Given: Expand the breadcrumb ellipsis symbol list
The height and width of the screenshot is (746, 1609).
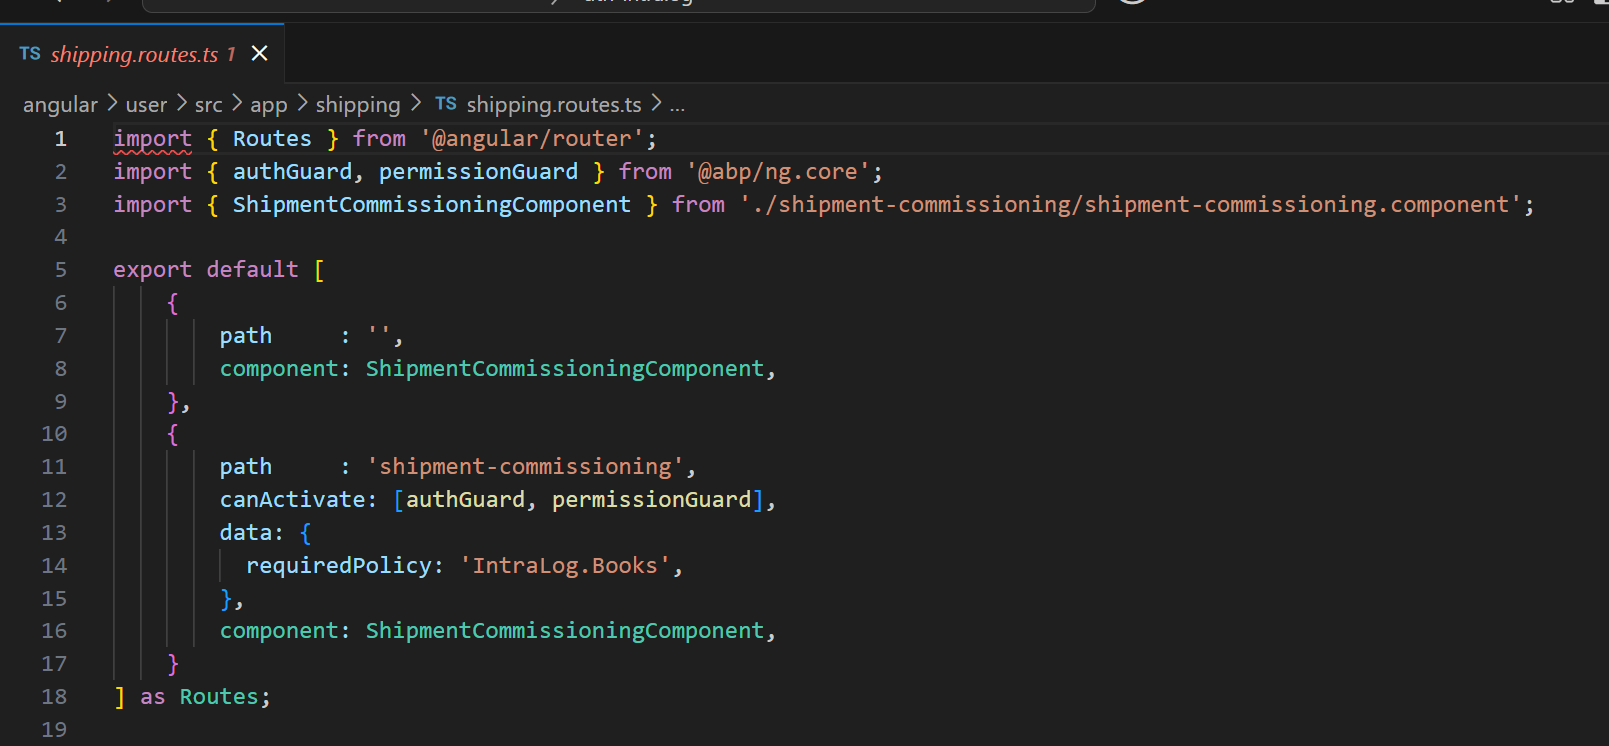Looking at the screenshot, I should tap(677, 105).
